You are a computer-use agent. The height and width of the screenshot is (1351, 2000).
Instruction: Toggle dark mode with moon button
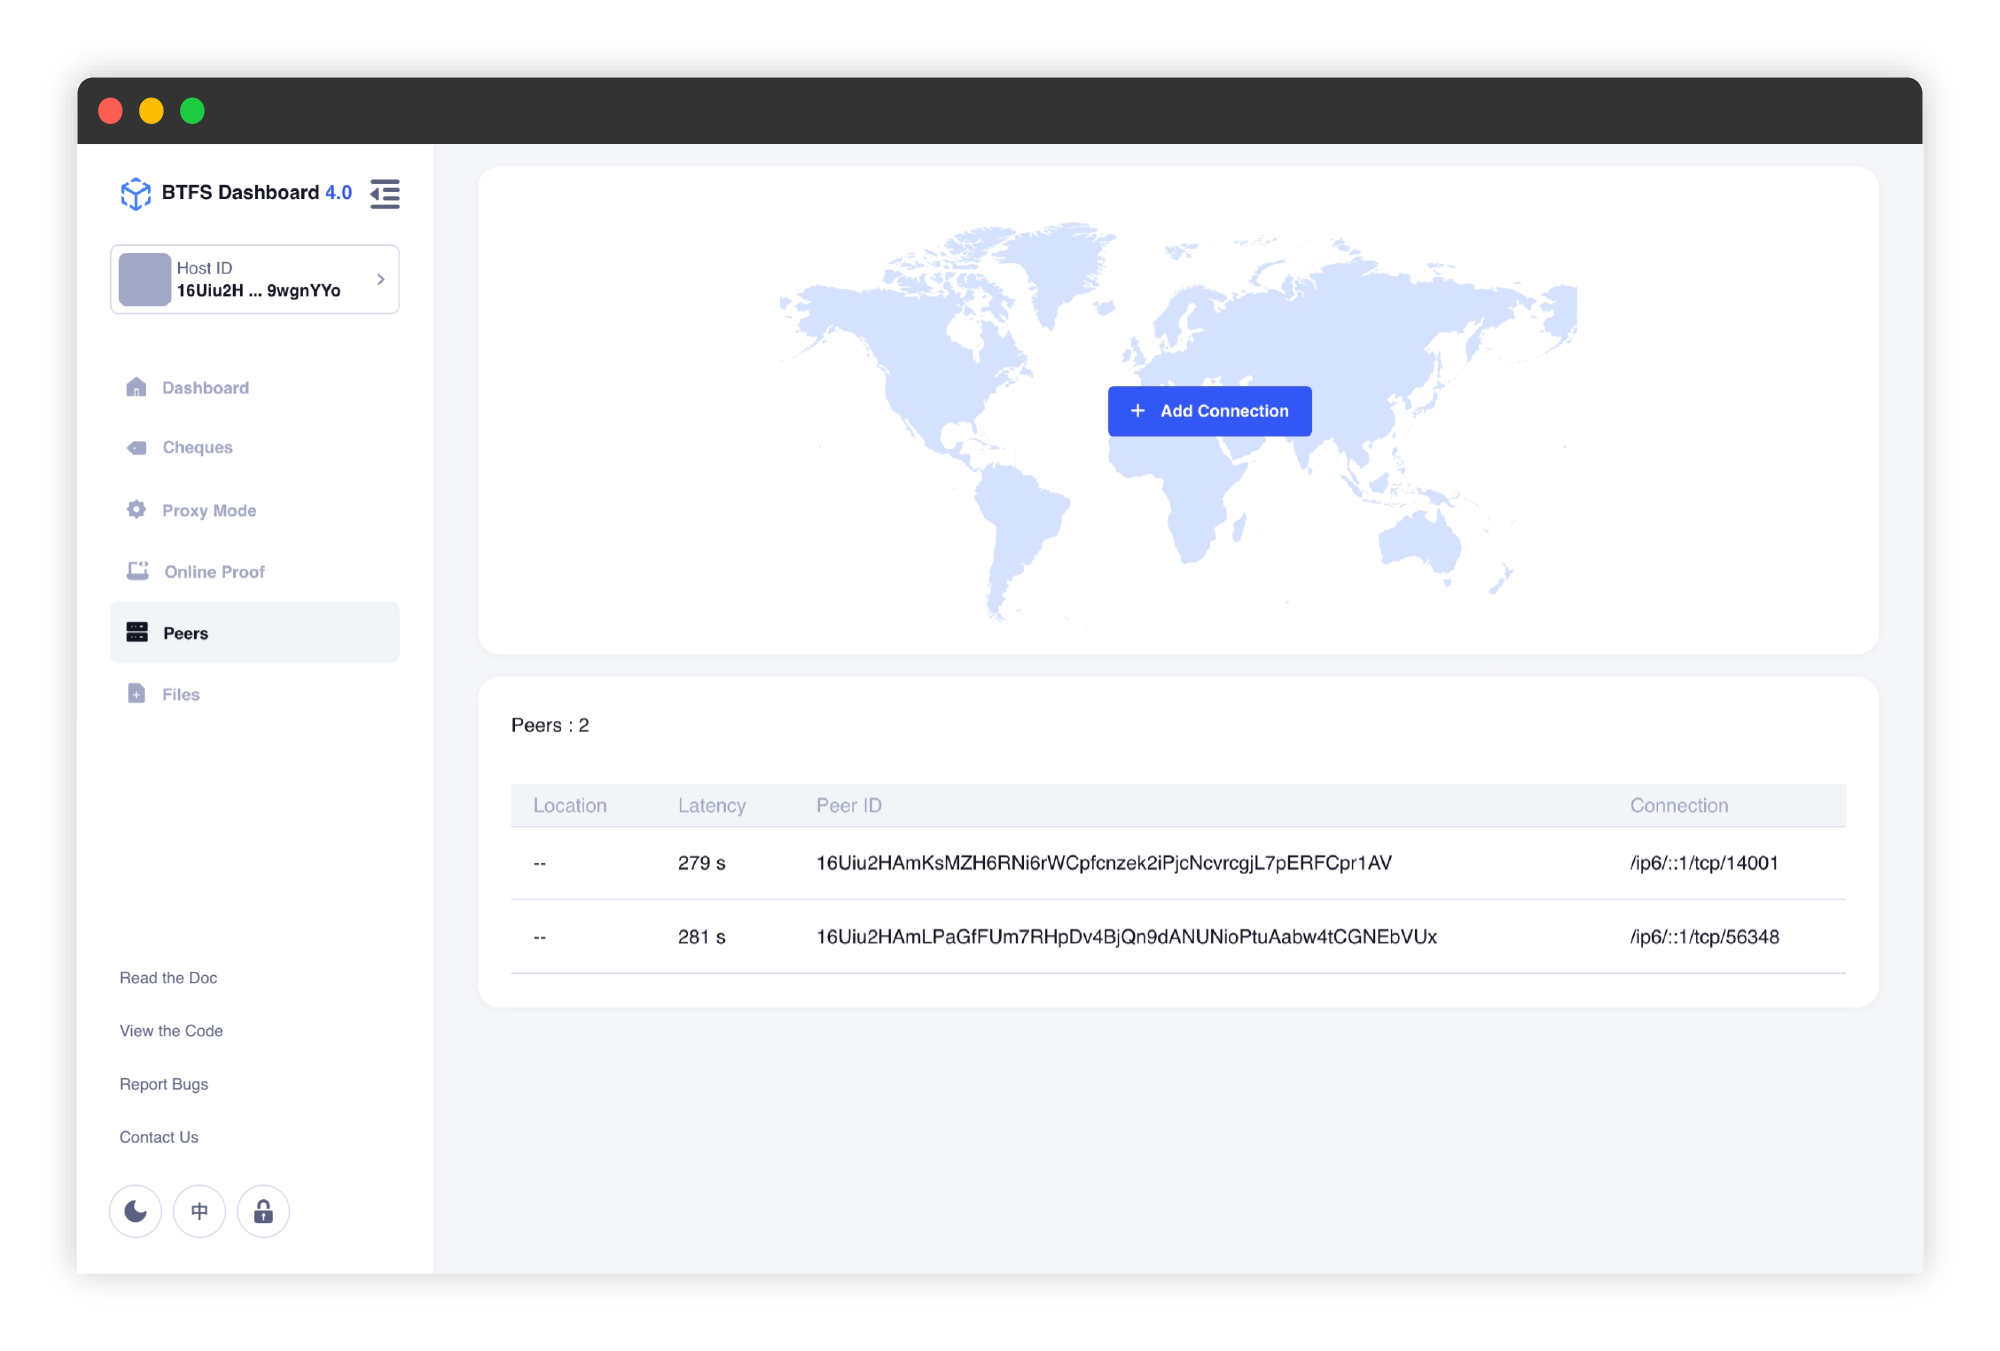(136, 1212)
